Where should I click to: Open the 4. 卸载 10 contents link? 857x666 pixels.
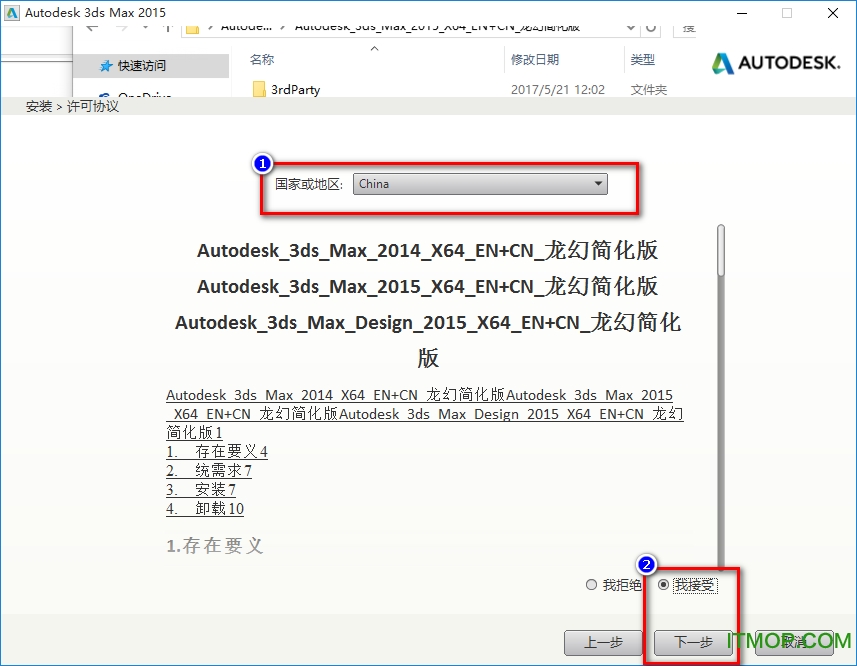(x=205, y=509)
